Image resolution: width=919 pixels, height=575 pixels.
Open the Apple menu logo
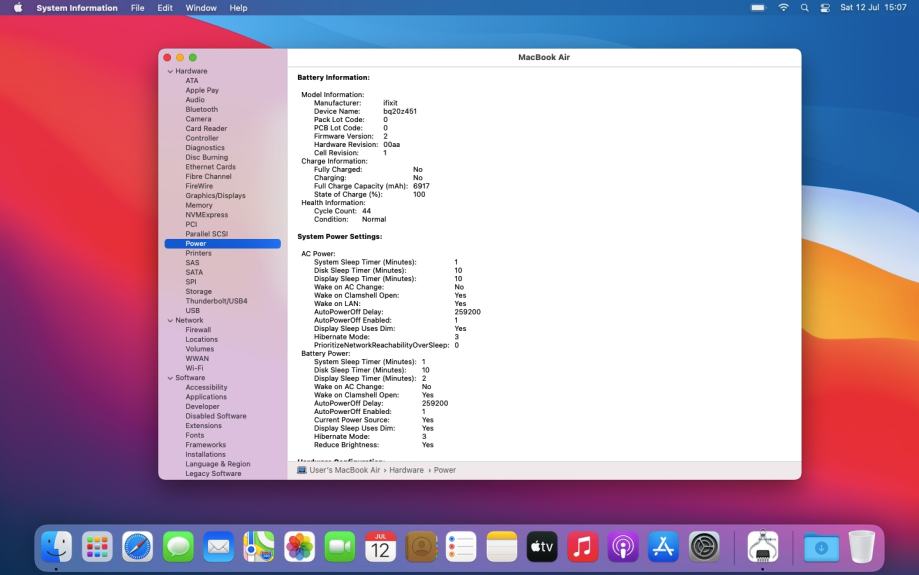tap(17, 8)
